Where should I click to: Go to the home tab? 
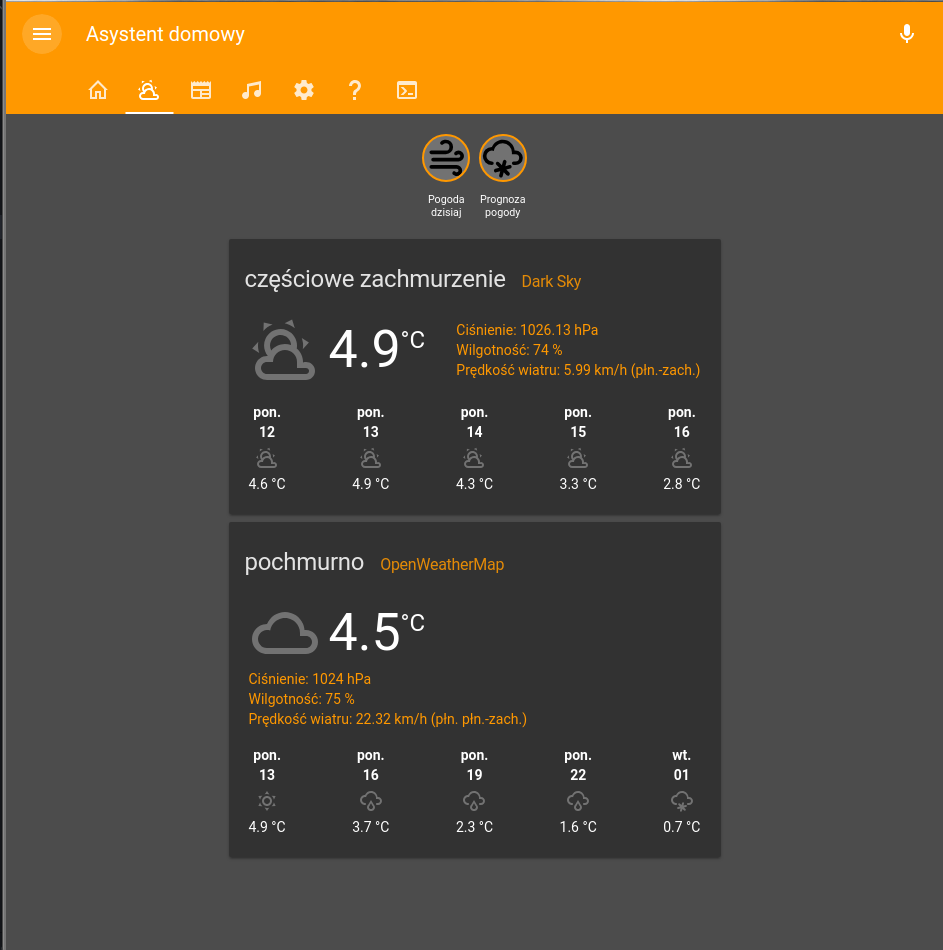tap(98, 90)
